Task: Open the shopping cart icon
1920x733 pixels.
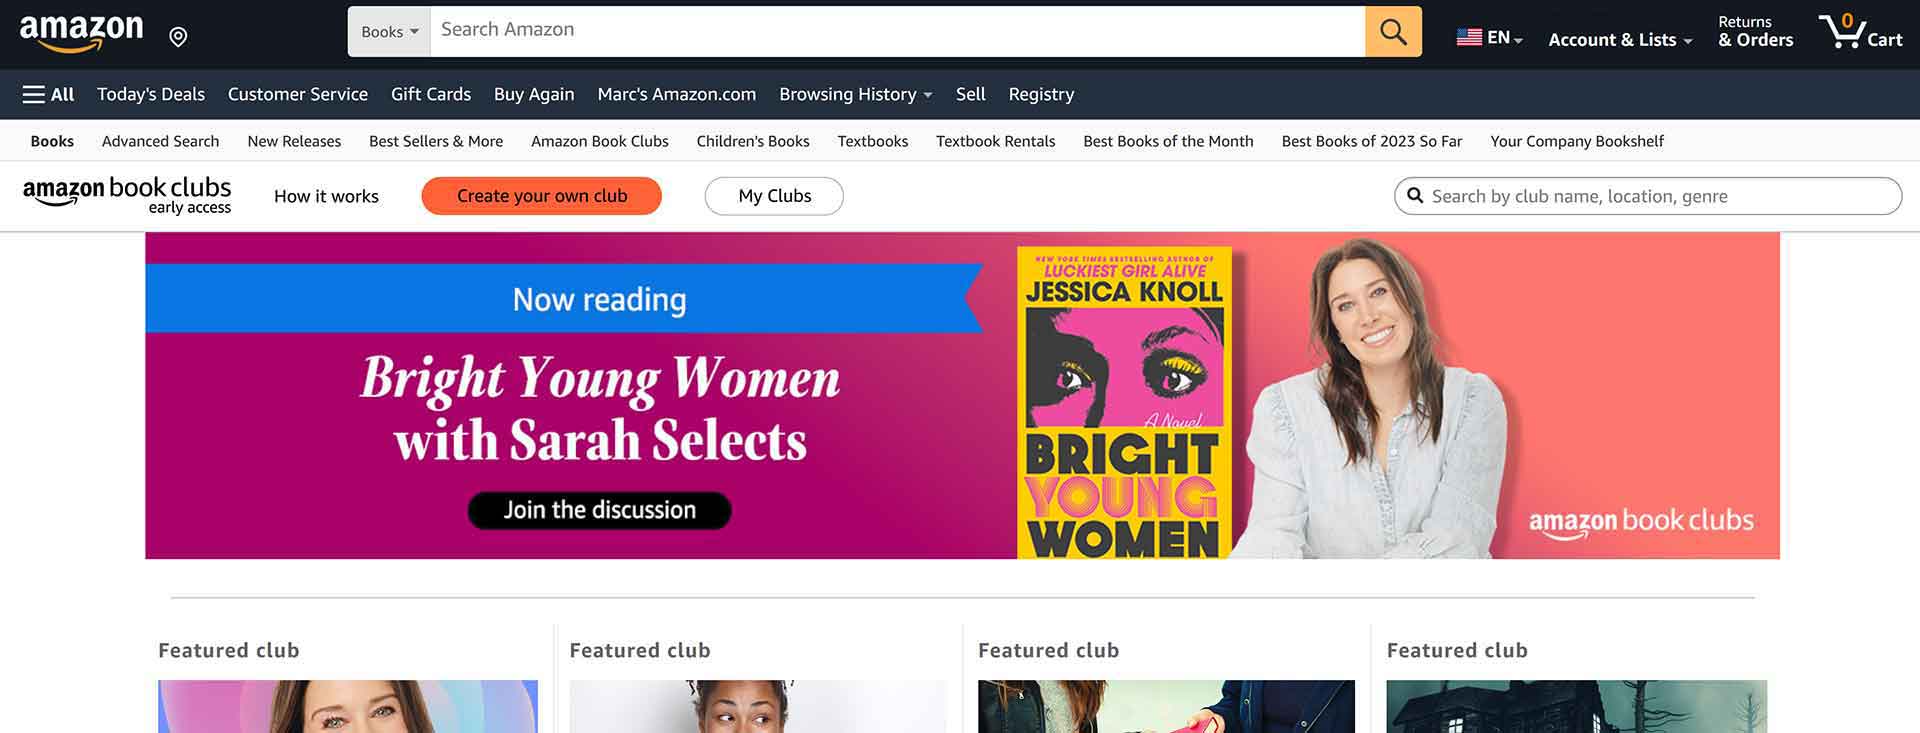Action: [1860, 32]
